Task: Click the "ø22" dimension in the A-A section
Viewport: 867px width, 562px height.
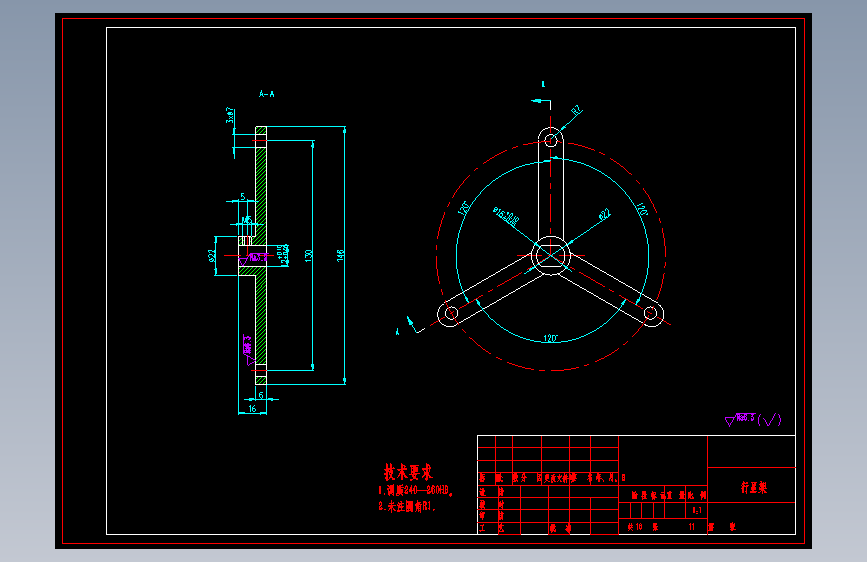Action: pos(211,255)
